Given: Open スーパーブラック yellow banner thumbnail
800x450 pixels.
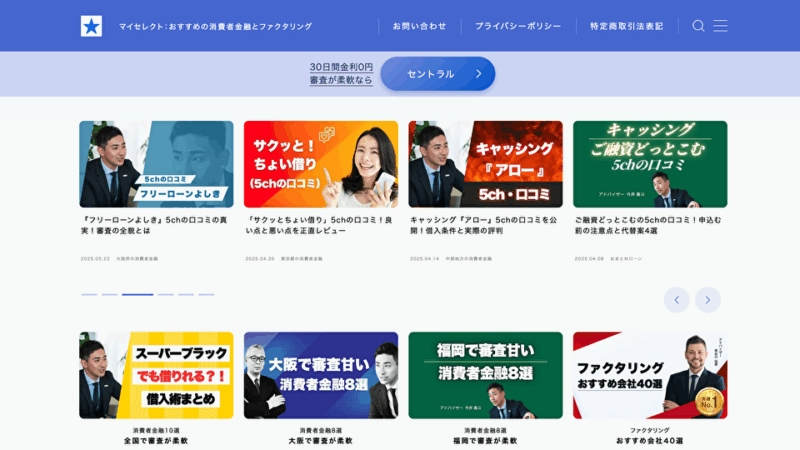Looking at the screenshot, I should 156,376.
